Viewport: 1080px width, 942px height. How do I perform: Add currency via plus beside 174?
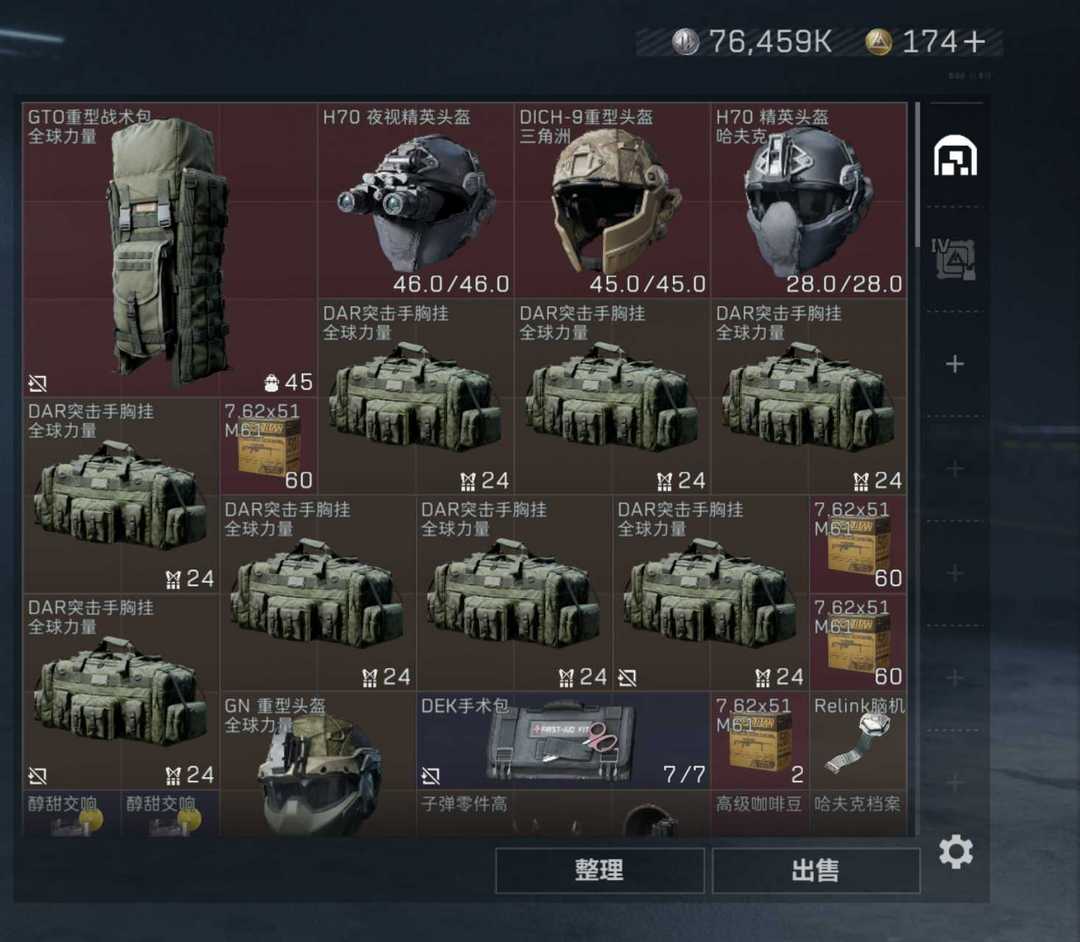coord(974,42)
